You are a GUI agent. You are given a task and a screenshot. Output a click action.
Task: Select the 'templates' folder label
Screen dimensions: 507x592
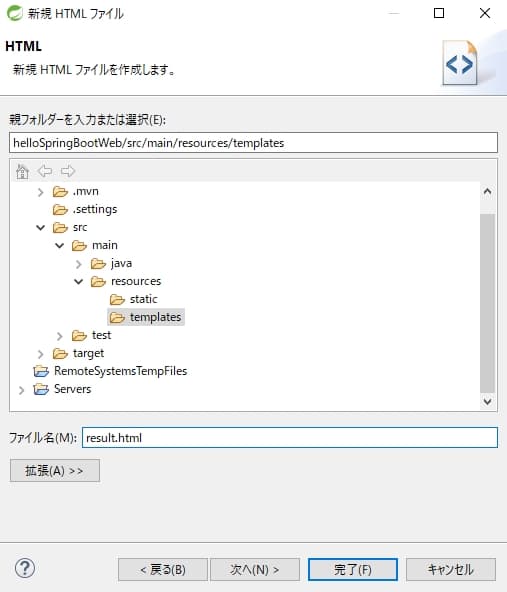(156, 317)
